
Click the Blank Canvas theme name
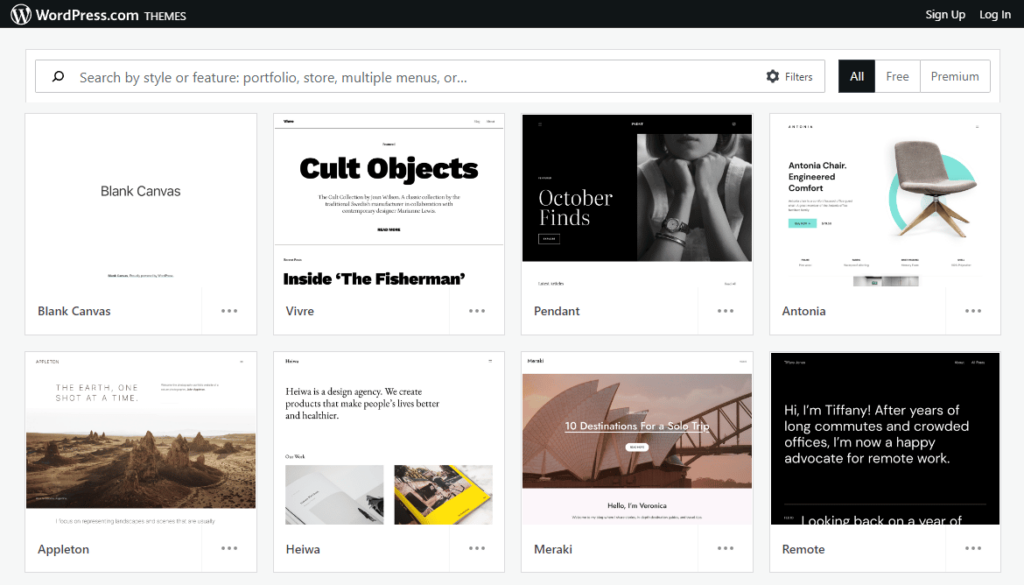(x=74, y=311)
